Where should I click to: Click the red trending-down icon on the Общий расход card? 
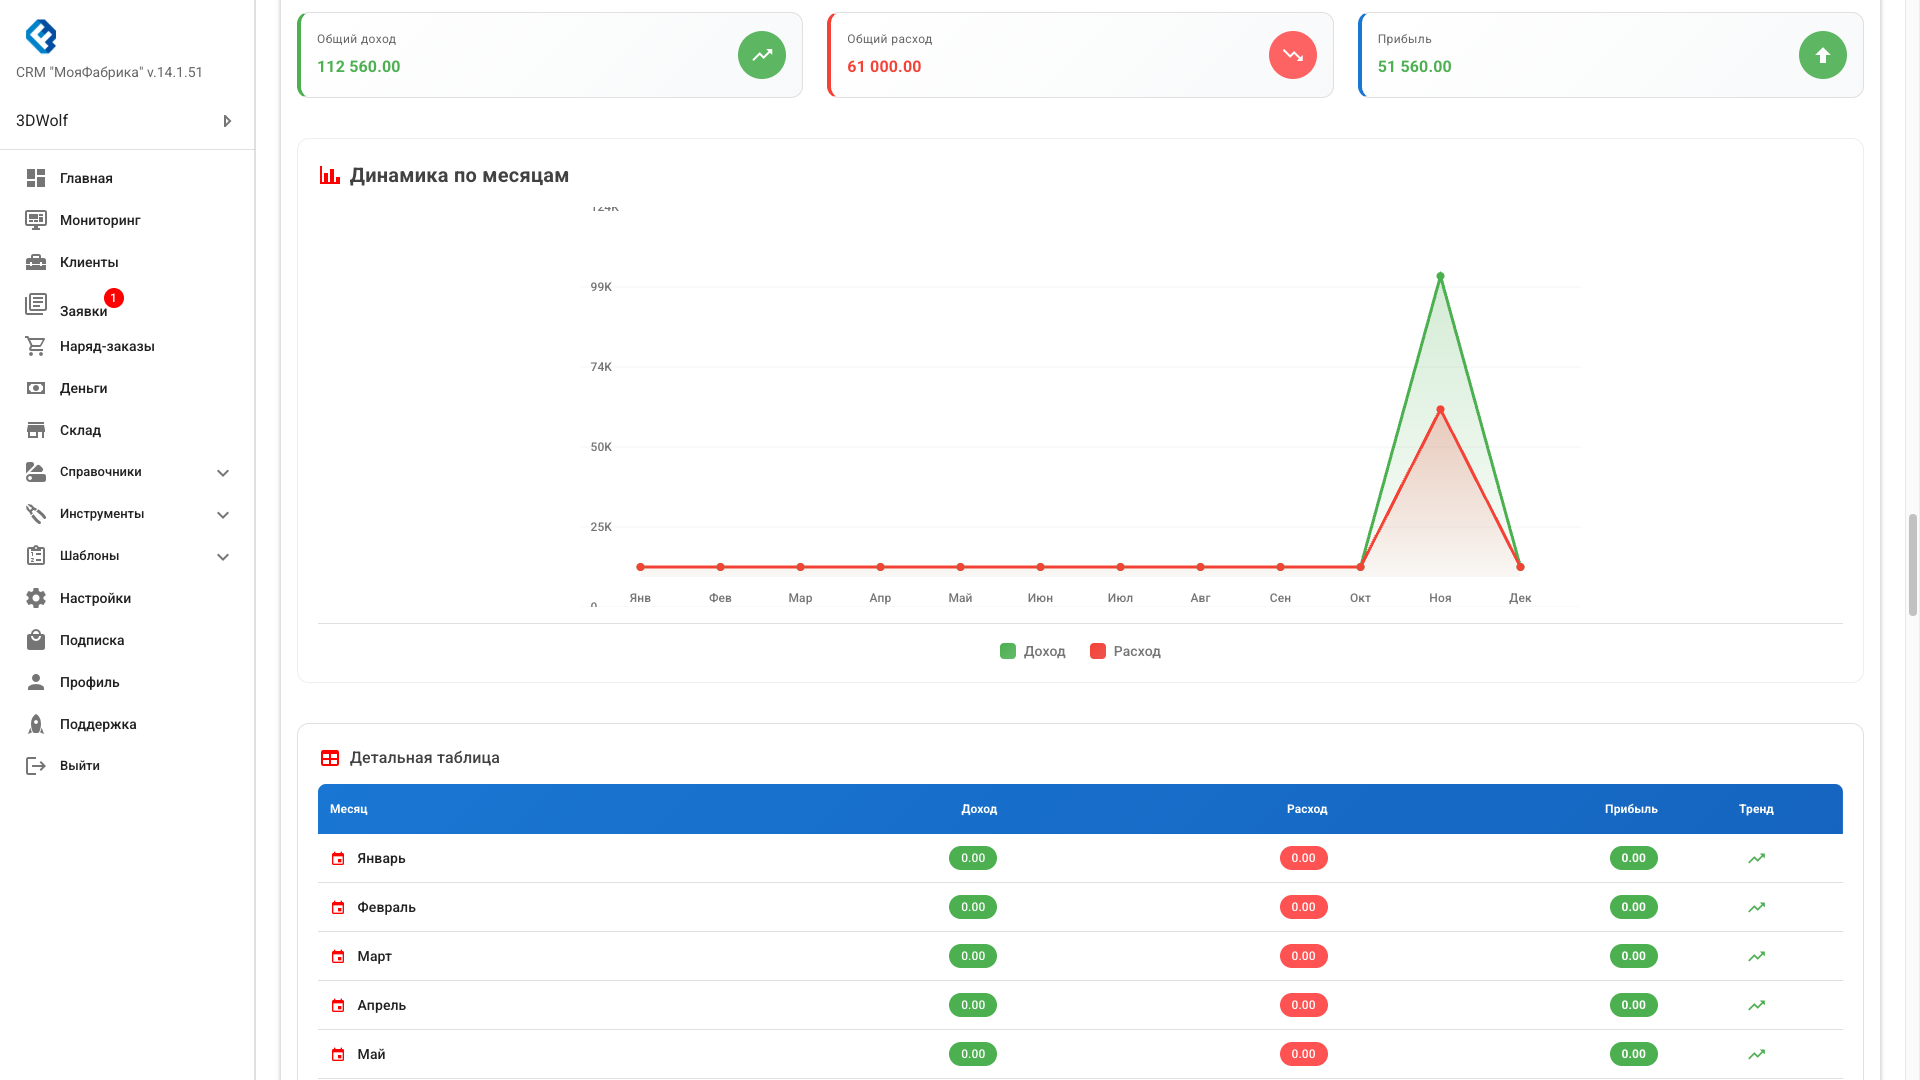[x=1292, y=55]
